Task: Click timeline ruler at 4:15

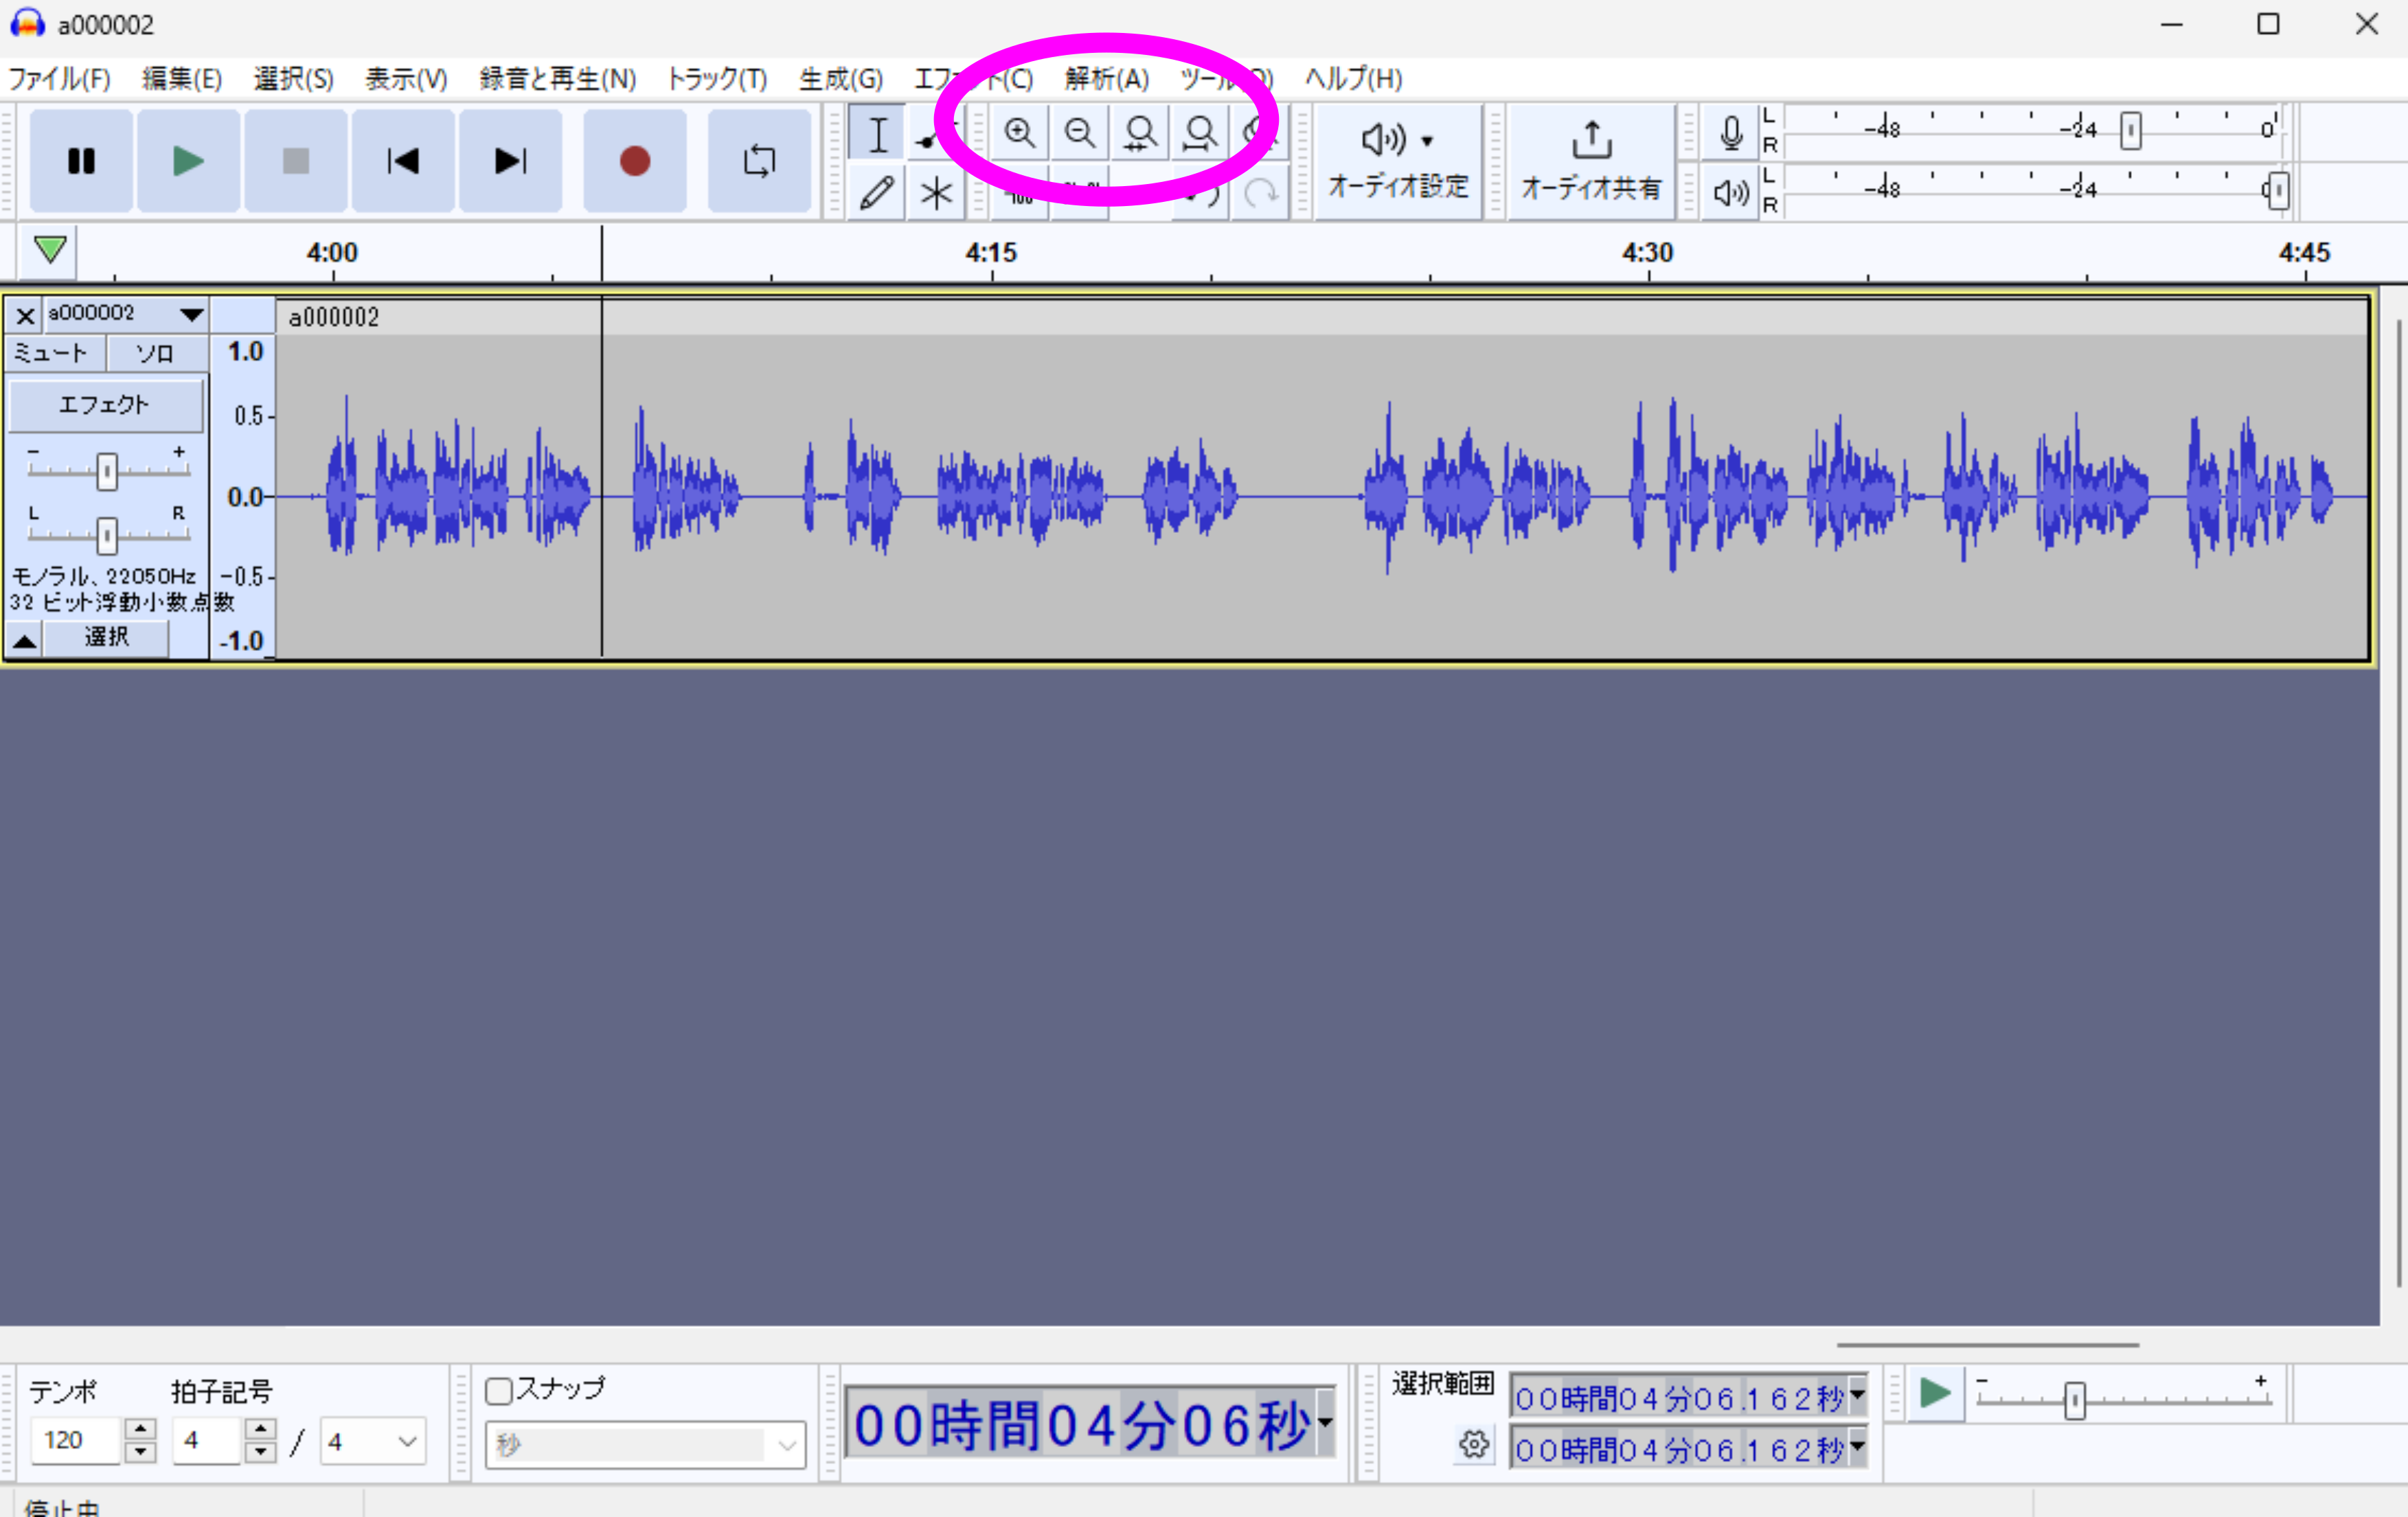Action: [991, 253]
